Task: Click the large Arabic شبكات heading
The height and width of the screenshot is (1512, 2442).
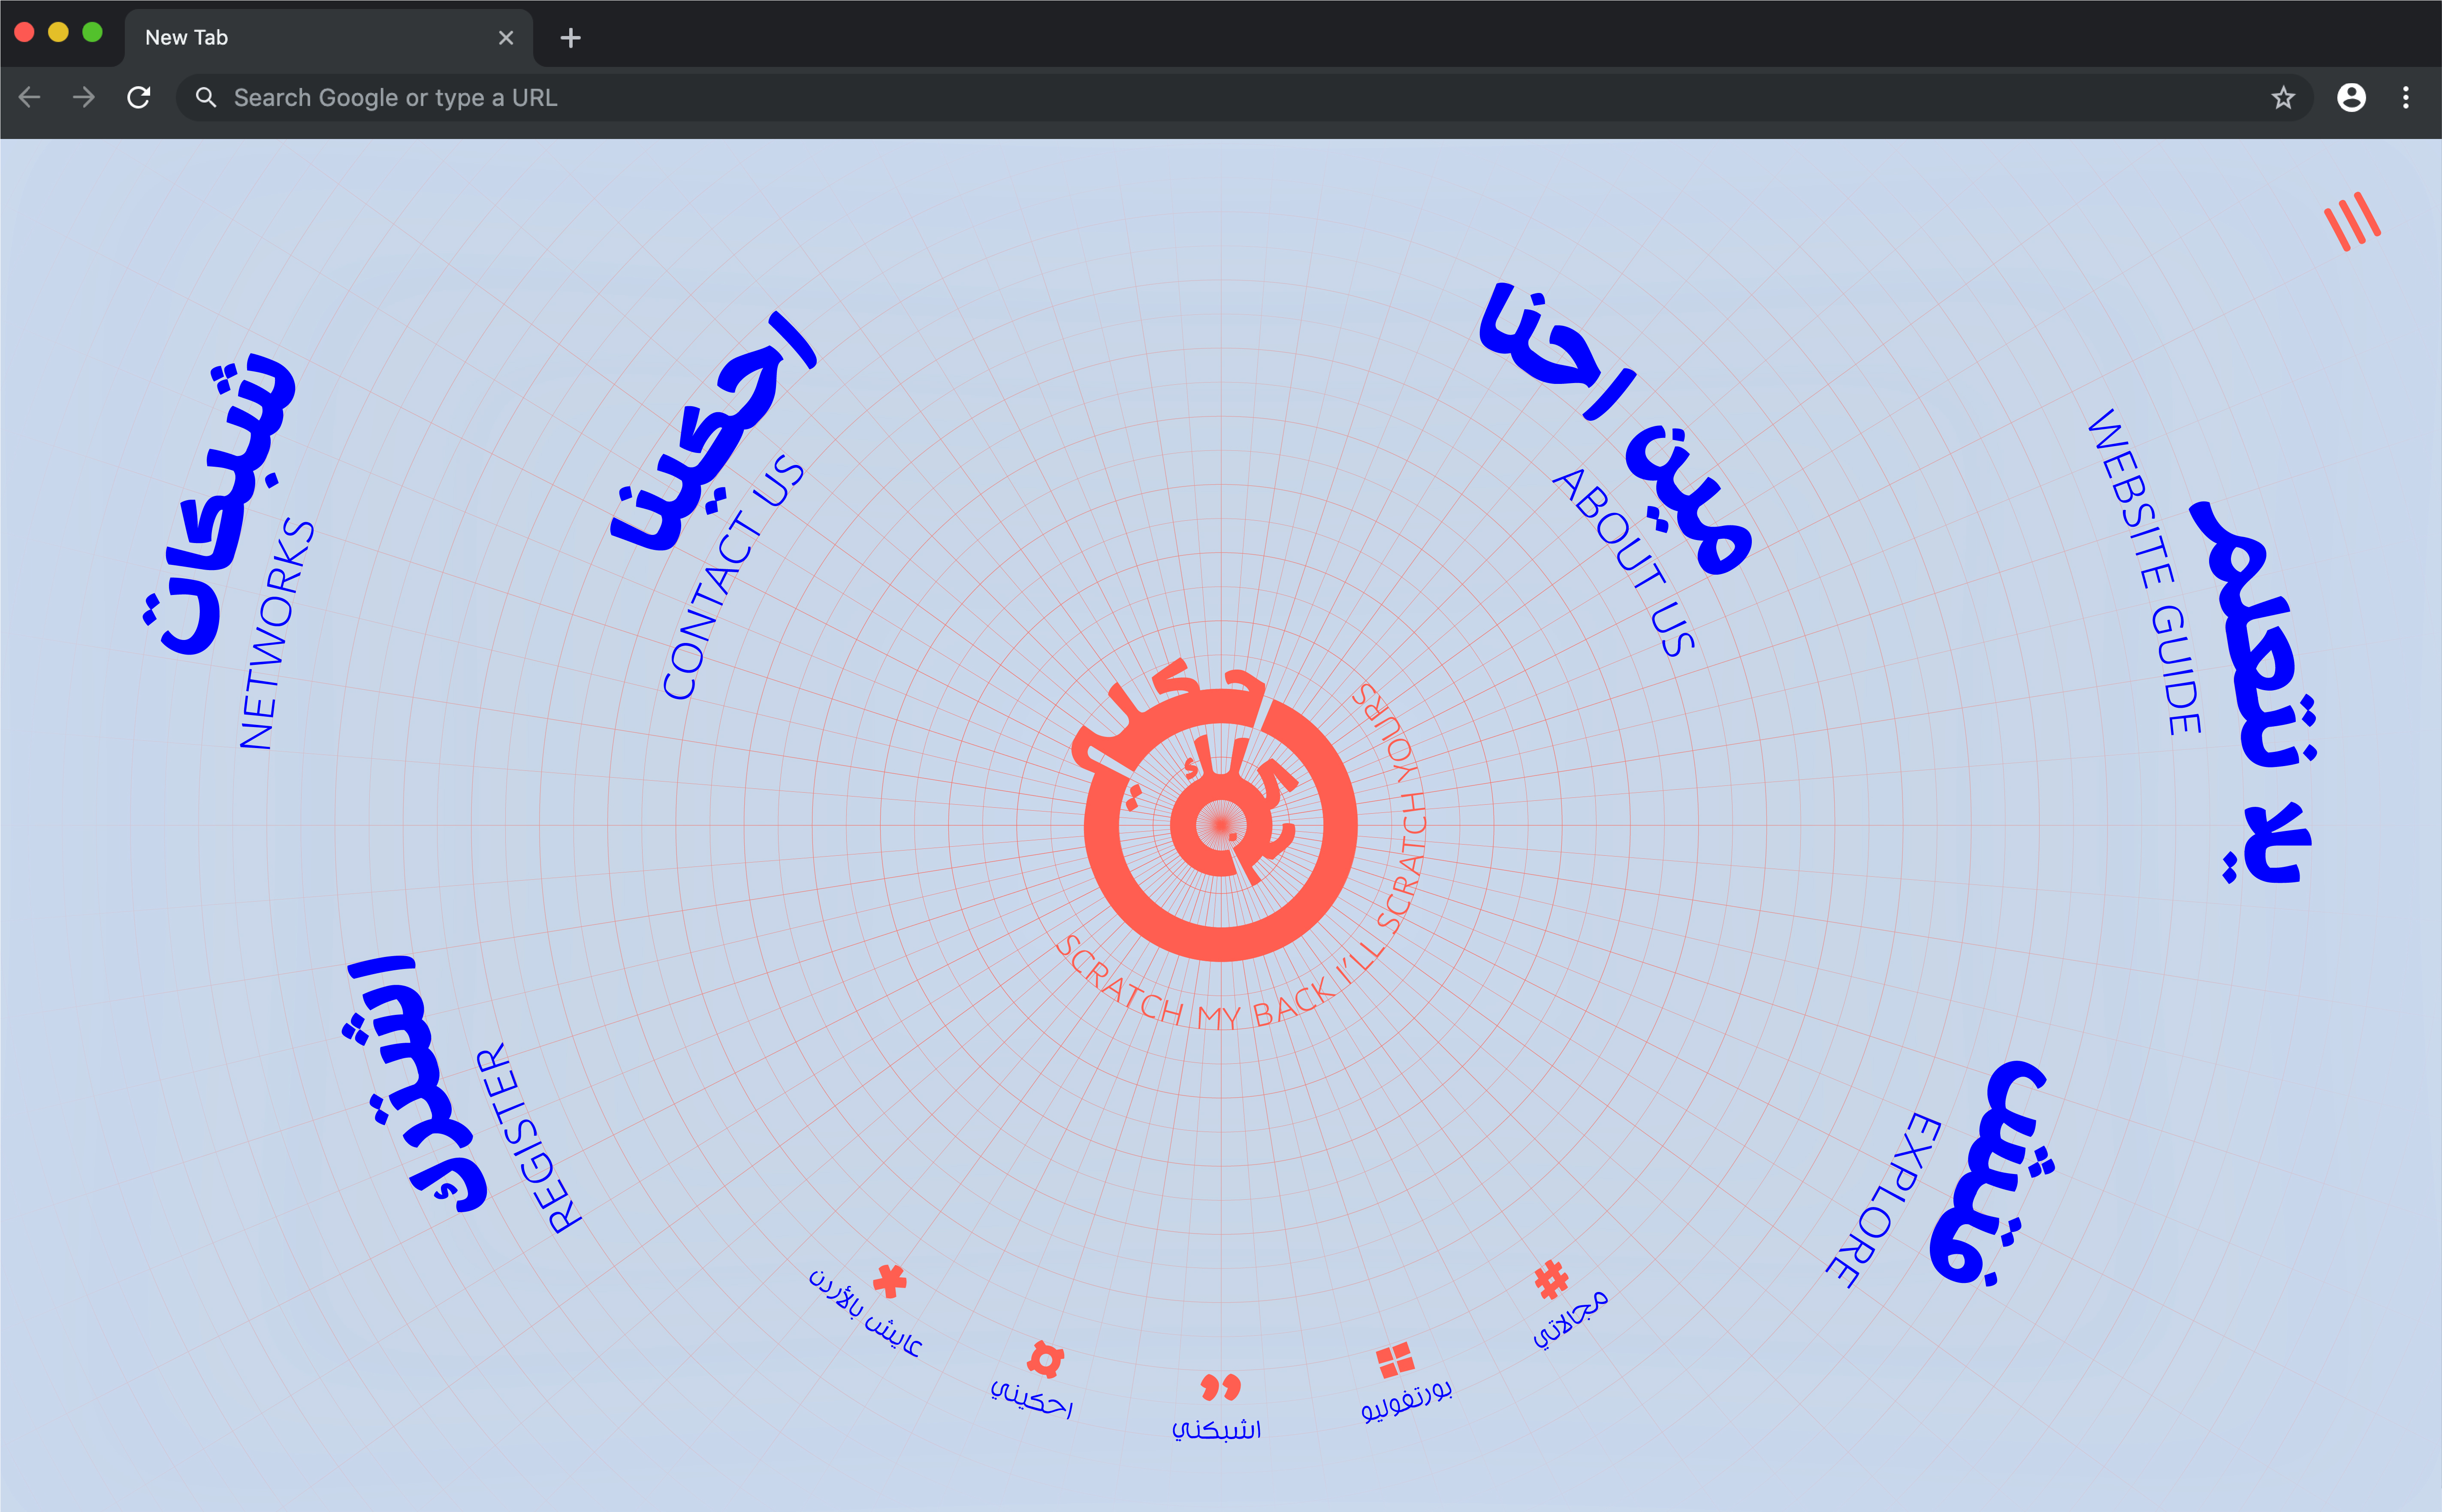Action: (x=219, y=504)
